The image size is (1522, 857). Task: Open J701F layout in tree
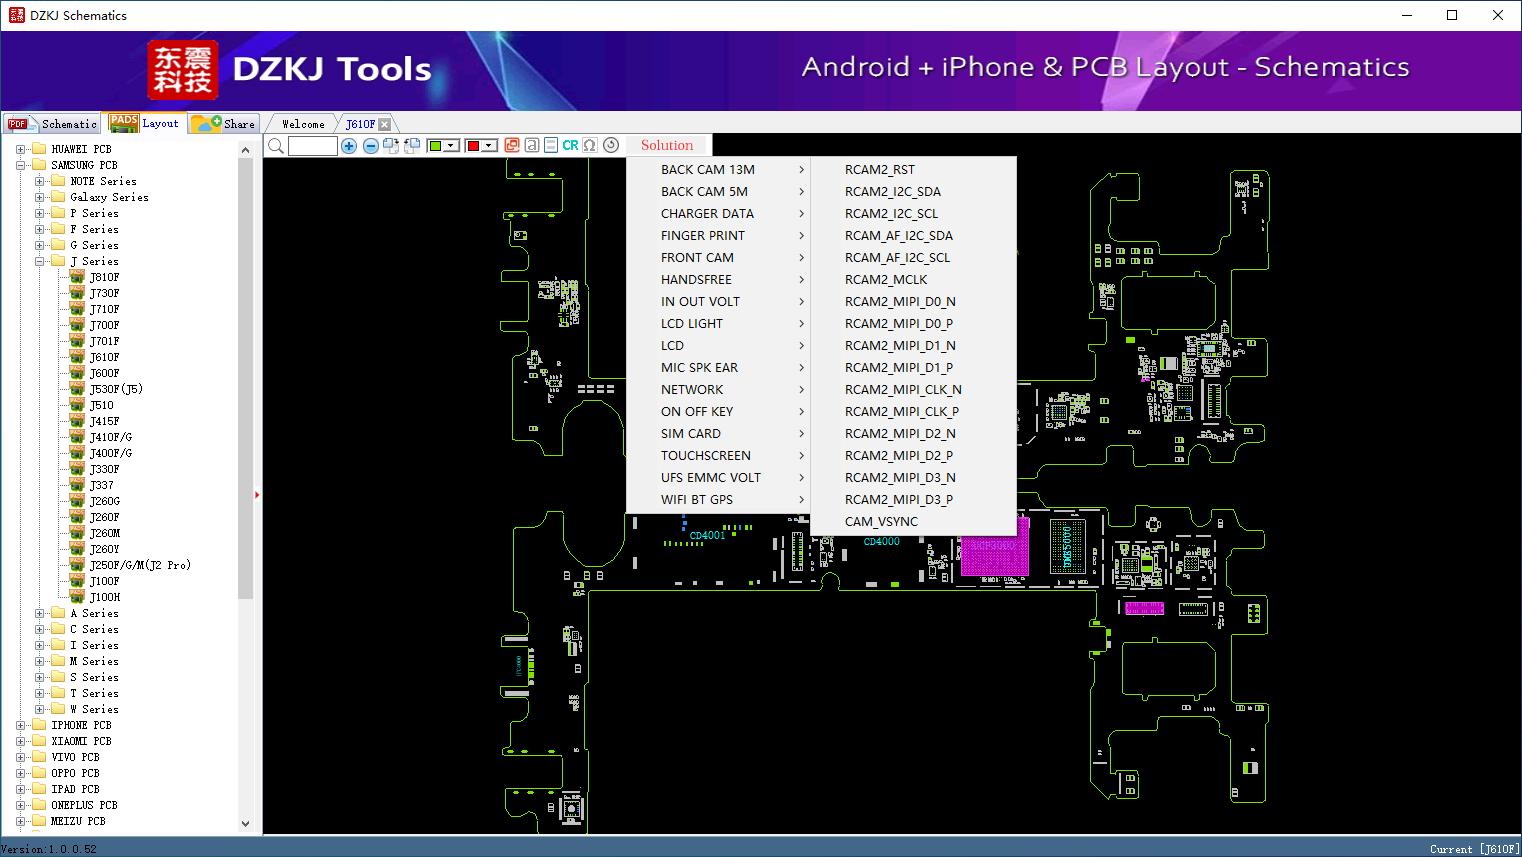pos(104,341)
